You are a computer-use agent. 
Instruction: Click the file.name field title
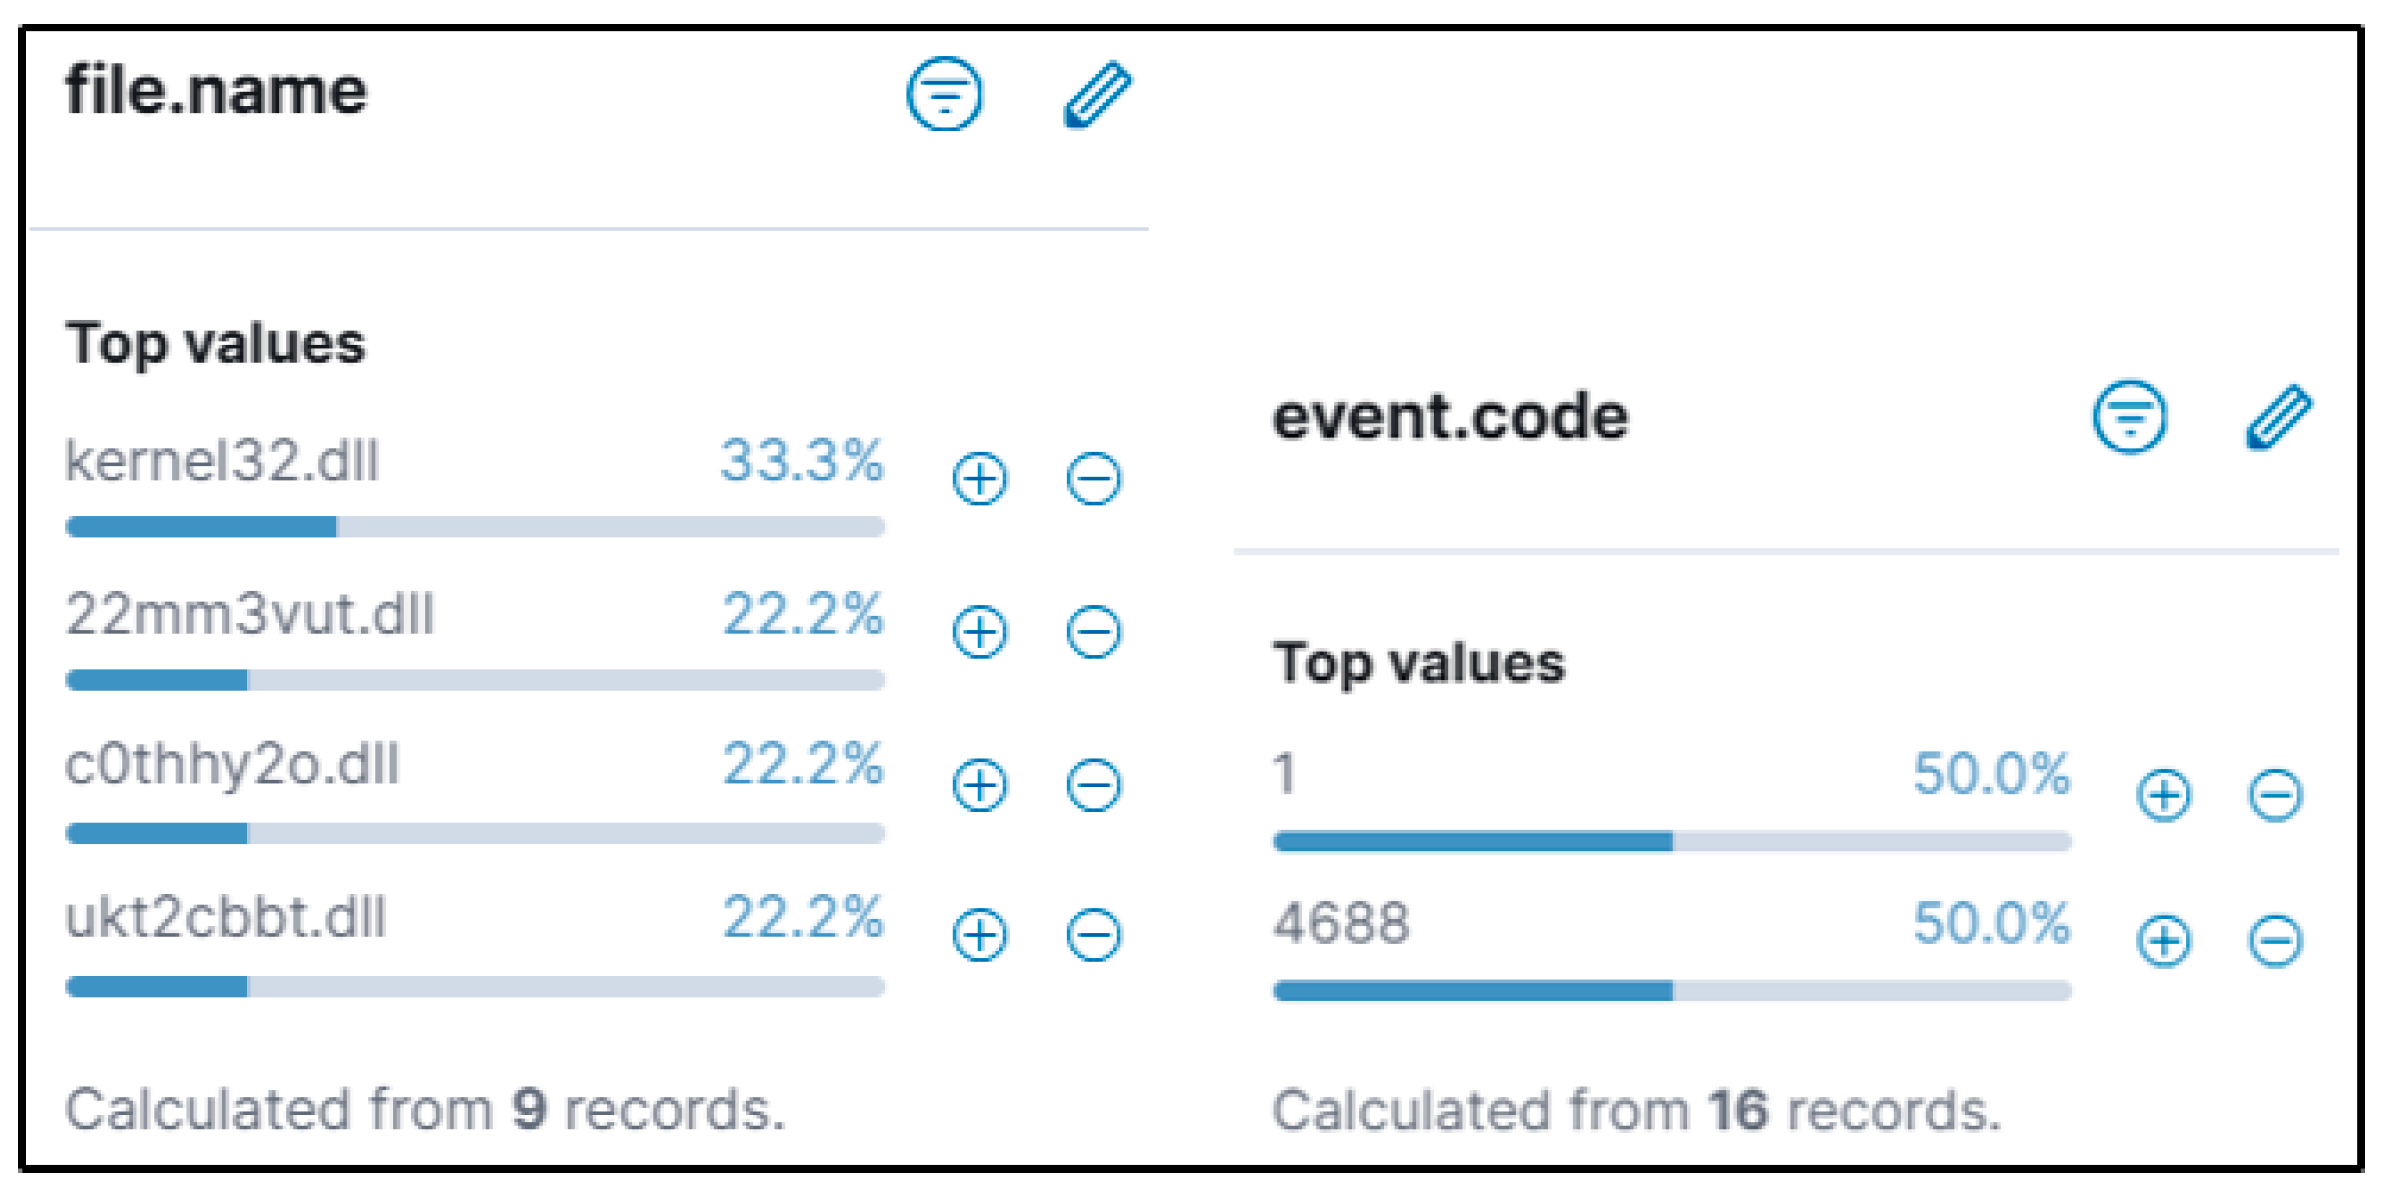coord(216,91)
